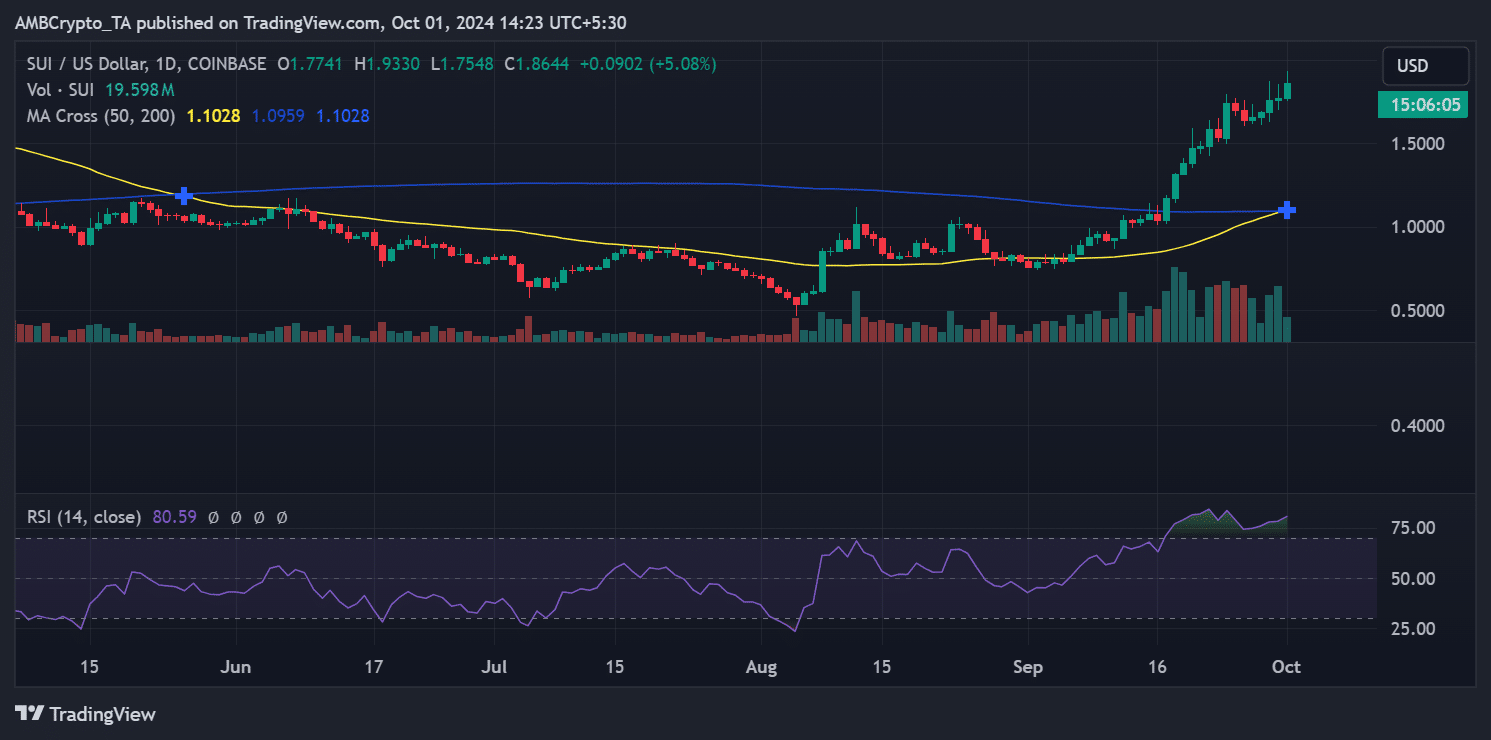Click the low price L1.7548

tap(462, 64)
